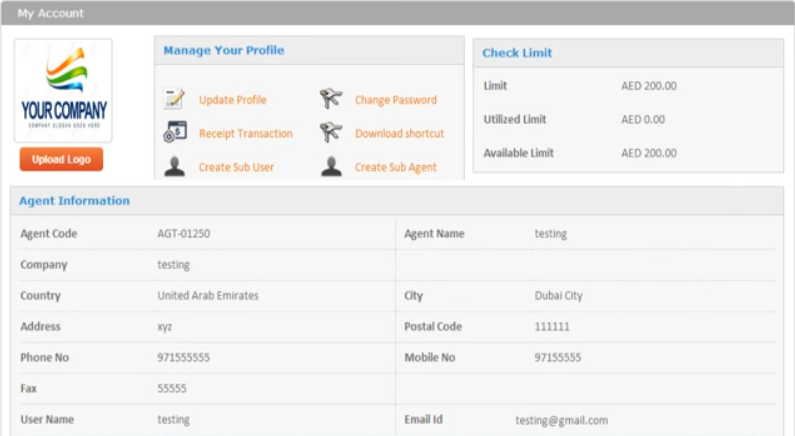This screenshot has width=795, height=436.
Task: Click the Your Company logo thumbnail
Action: click(63, 90)
